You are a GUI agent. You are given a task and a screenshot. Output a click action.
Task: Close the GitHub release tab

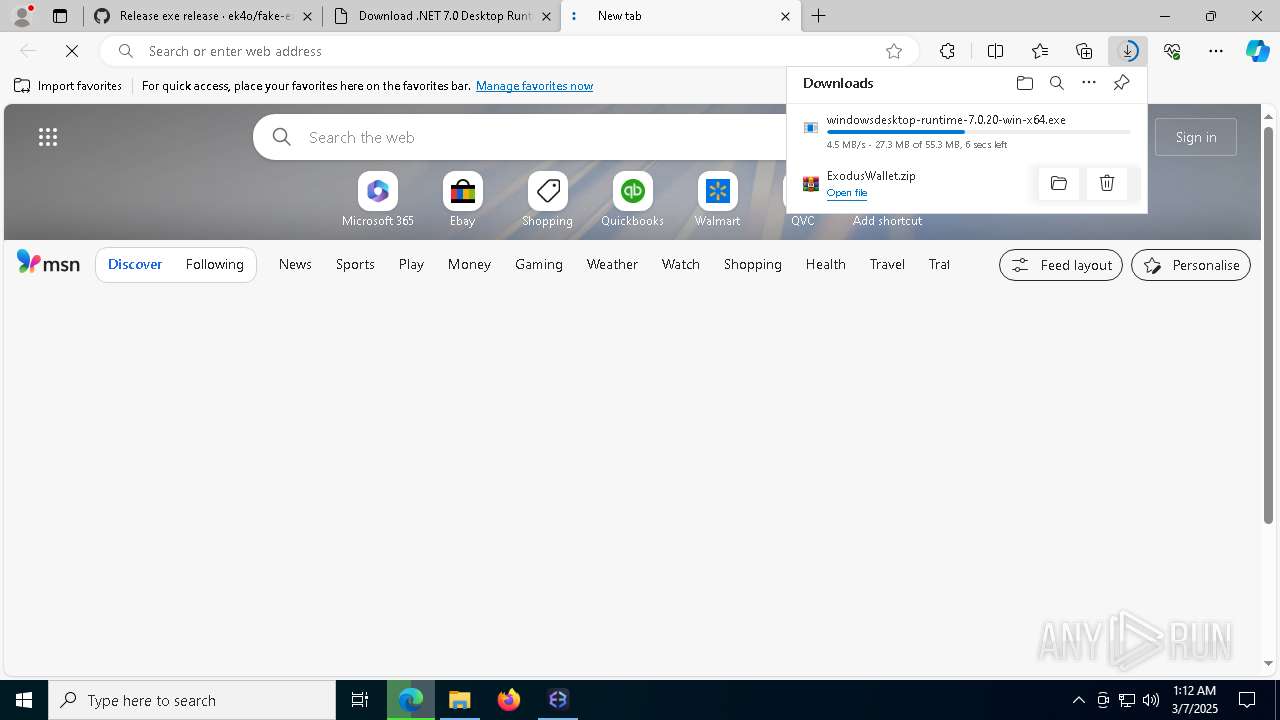click(307, 16)
